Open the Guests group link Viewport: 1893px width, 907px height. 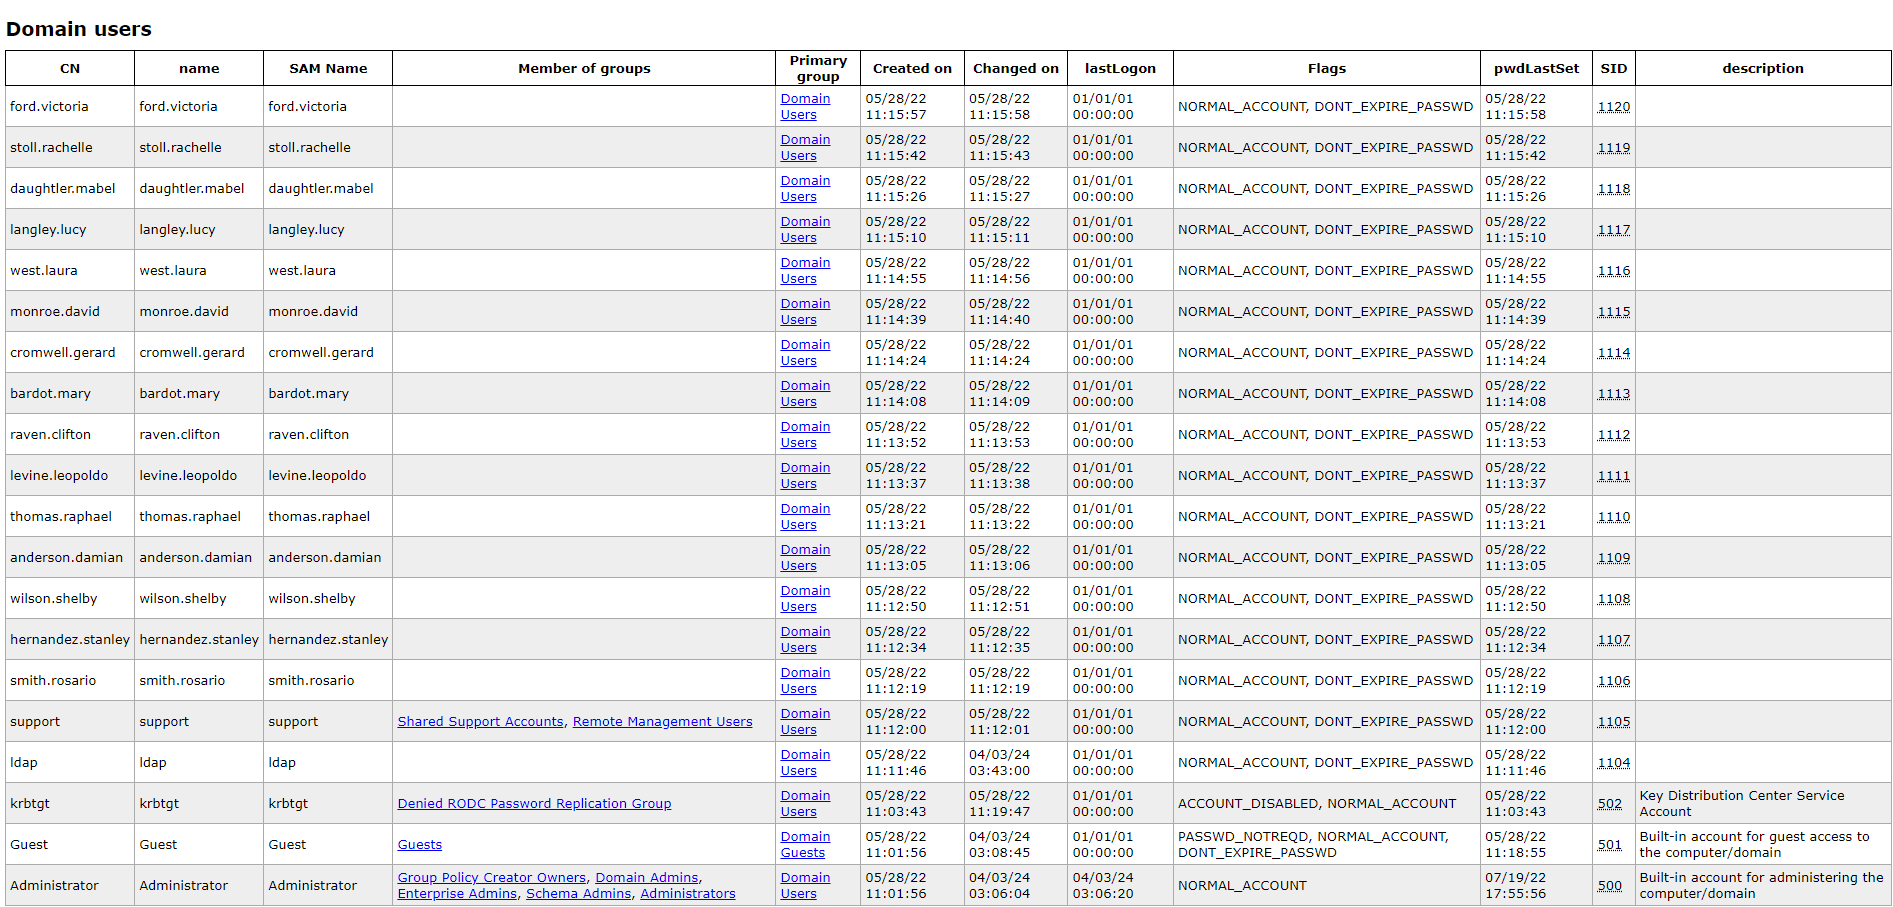coord(419,845)
